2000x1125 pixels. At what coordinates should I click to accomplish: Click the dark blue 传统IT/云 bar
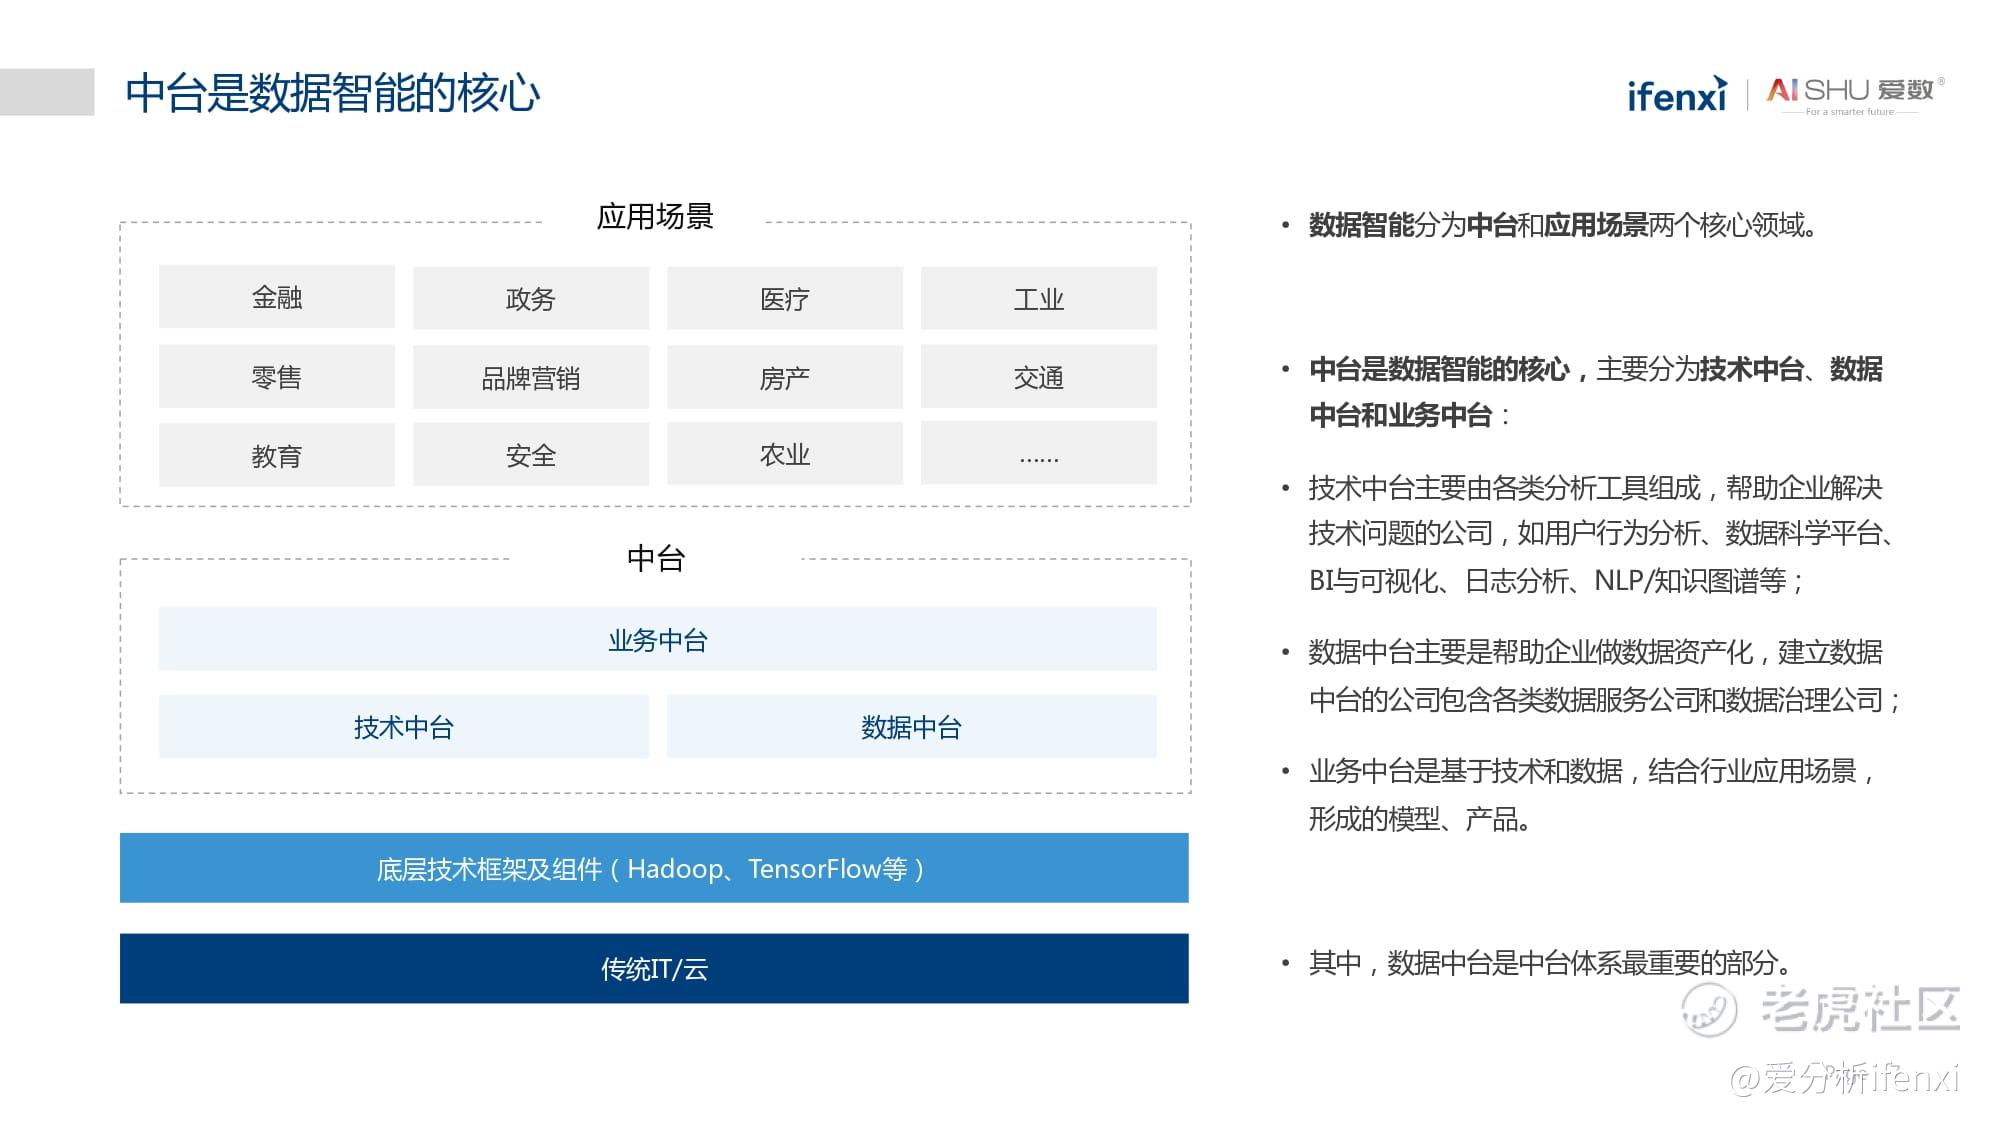654,968
